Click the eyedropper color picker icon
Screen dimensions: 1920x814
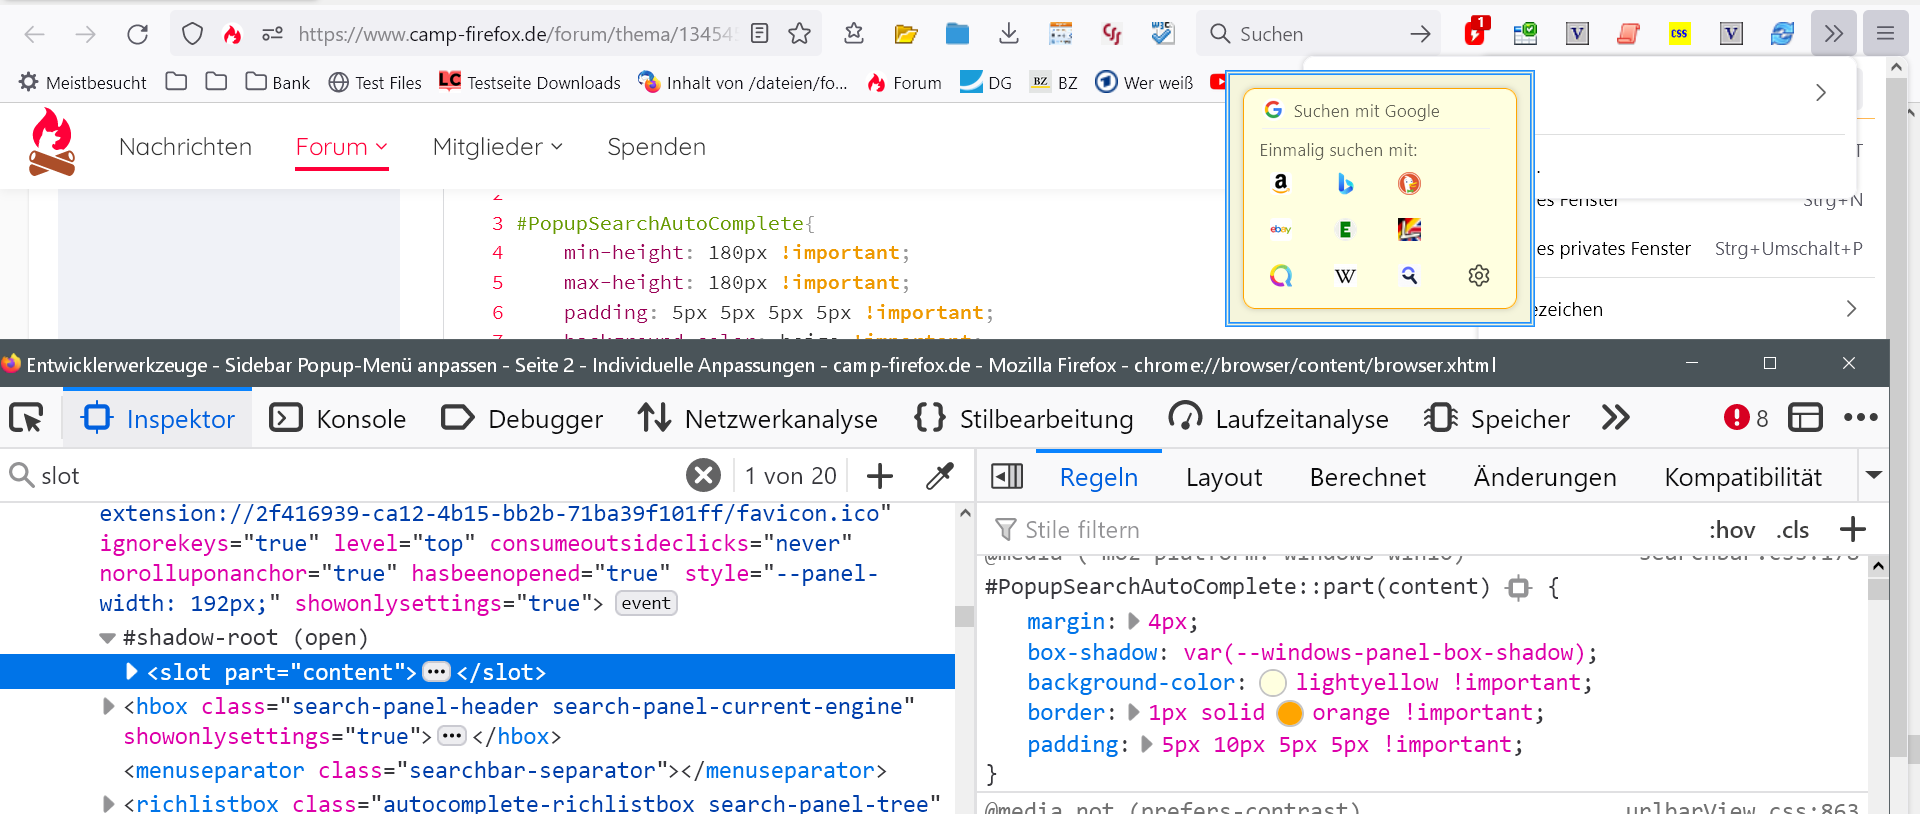click(939, 476)
